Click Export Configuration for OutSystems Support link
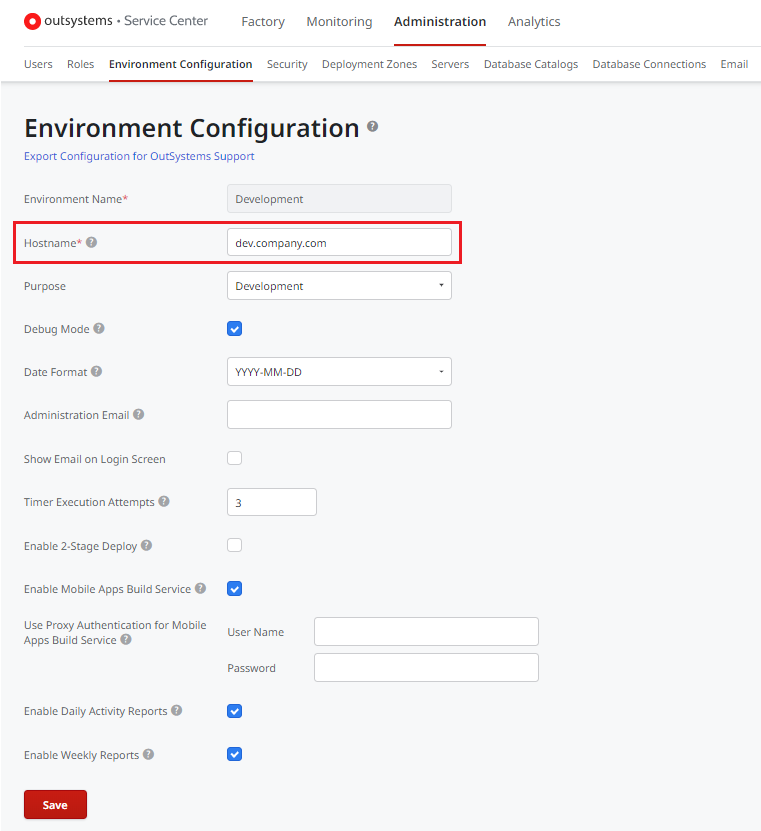 tap(140, 157)
